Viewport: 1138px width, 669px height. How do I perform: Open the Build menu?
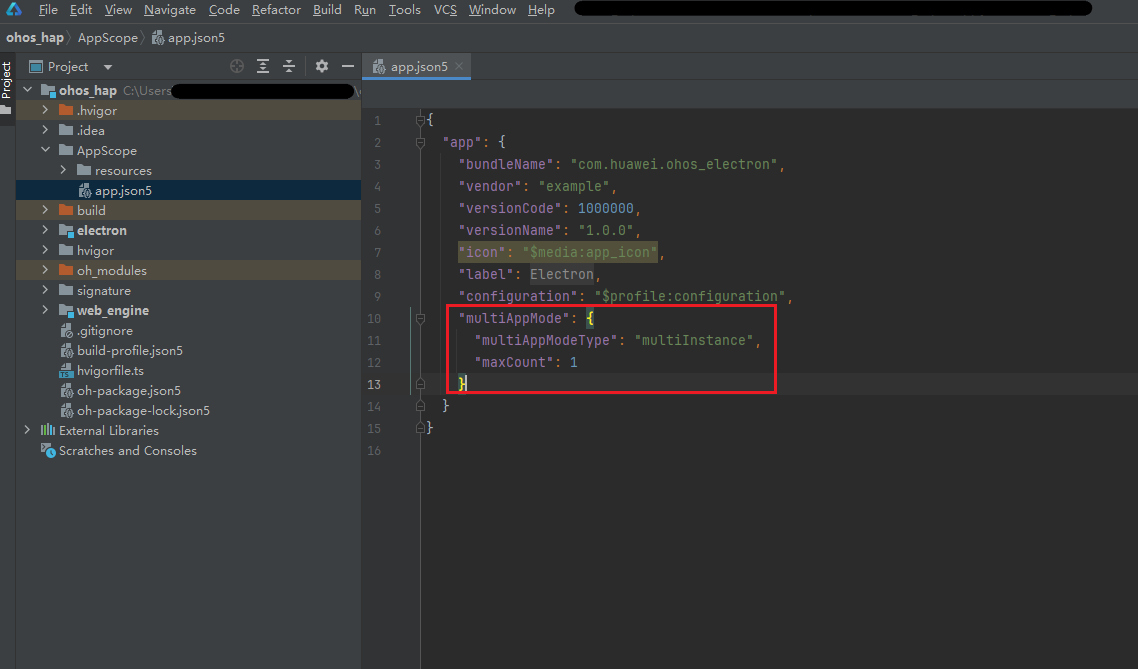pos(327,10)
